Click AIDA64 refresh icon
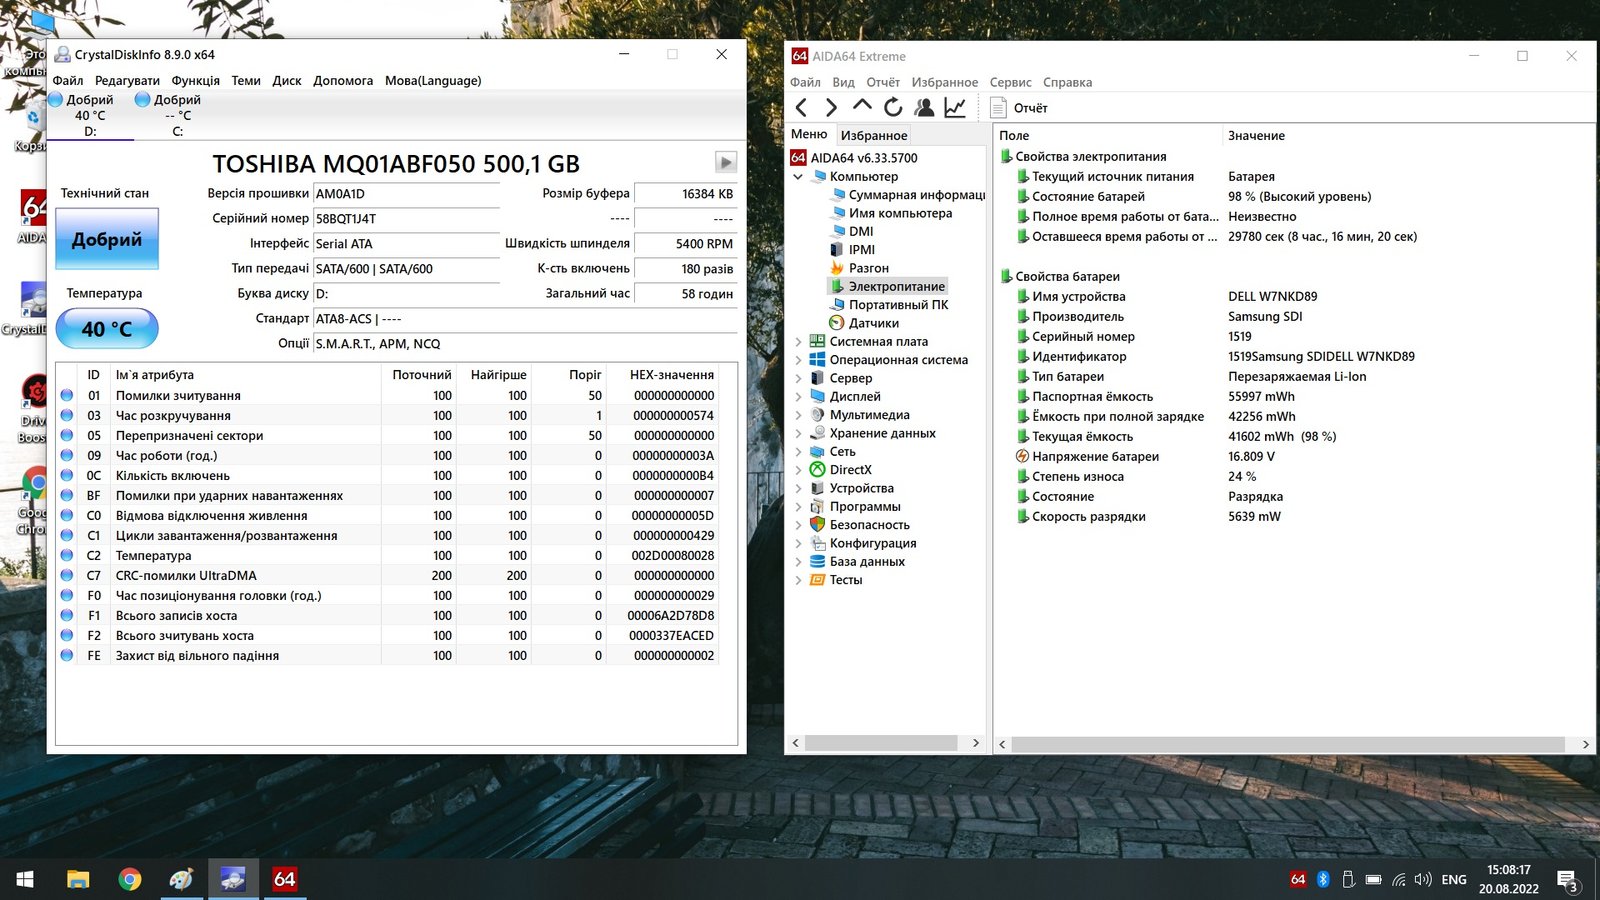This screenshot has width=1600, height=900. pyautogui.click(x=893, y=107)
